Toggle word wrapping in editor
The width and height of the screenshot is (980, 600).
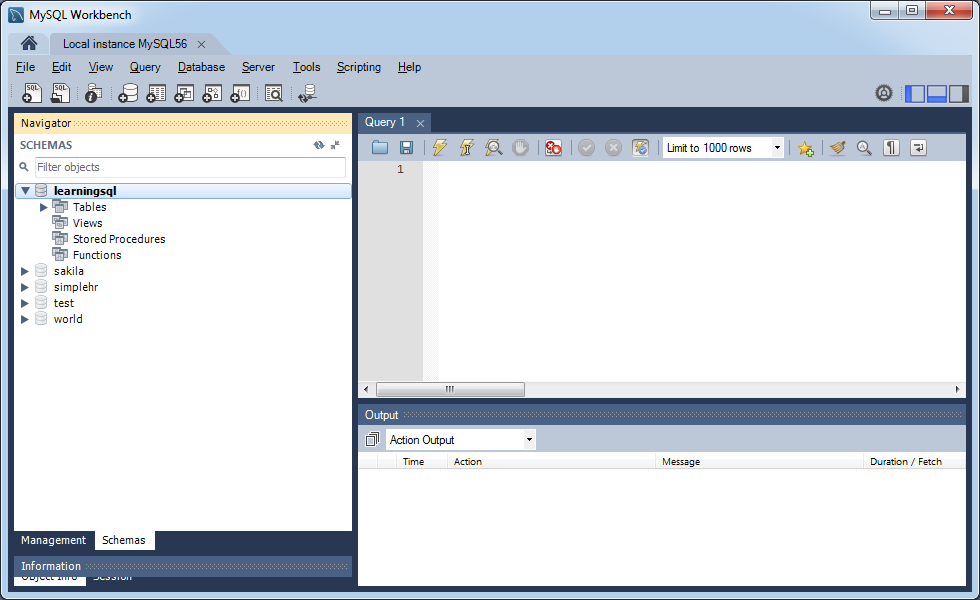(918, 148)
